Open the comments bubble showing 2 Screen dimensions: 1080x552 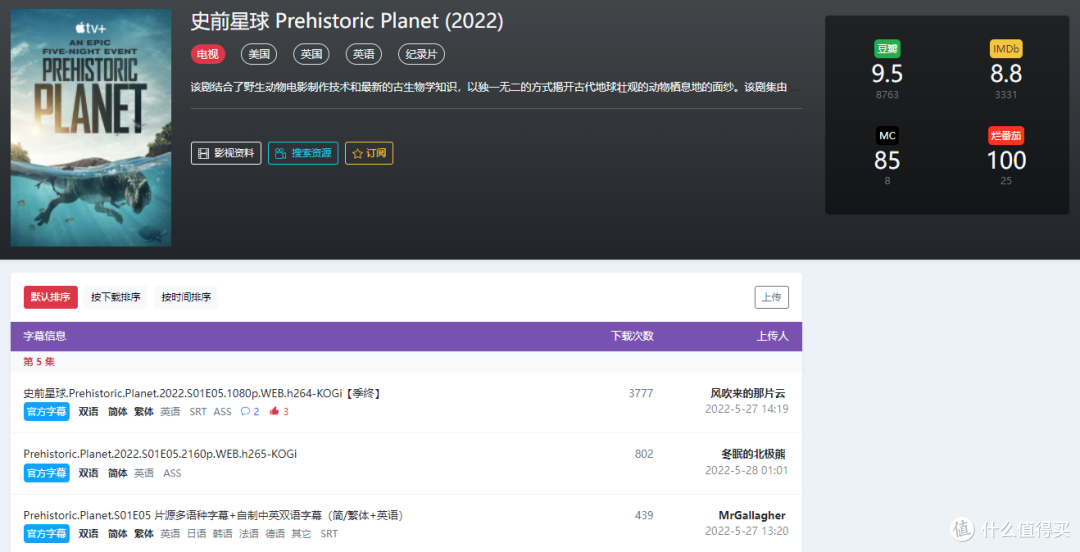[250, 411]
